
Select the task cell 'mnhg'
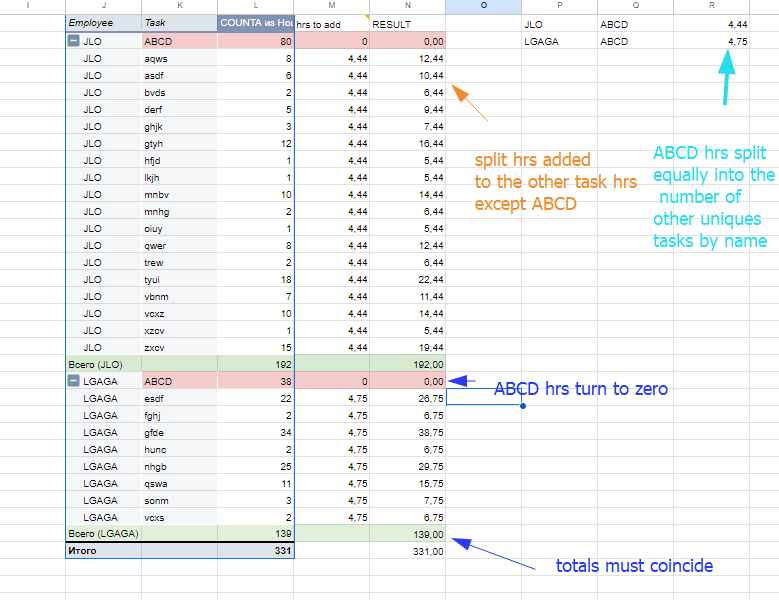click(179, 212)
